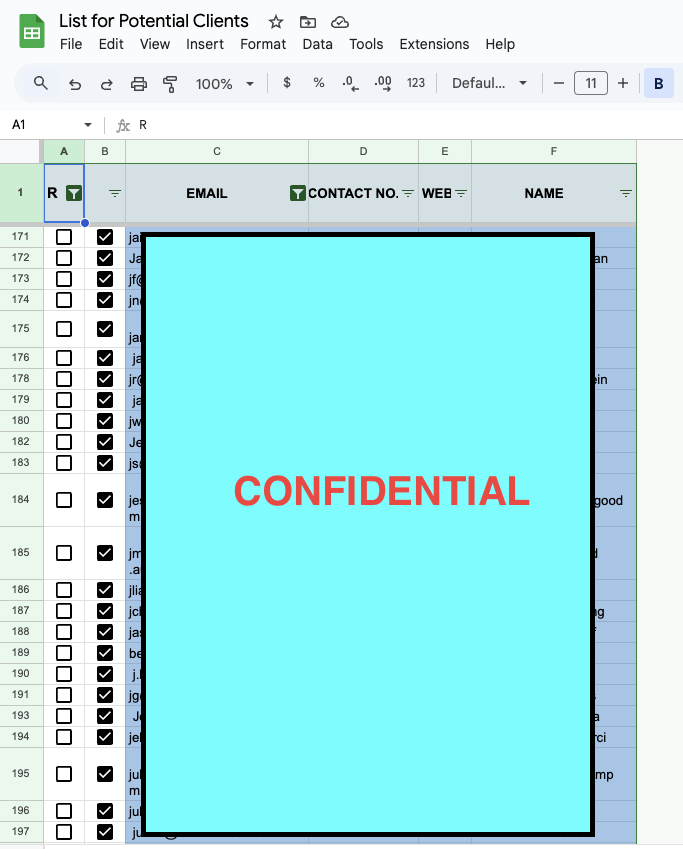Select column C header
The height and width of the screenshot is (849, 683).
pyautogui.click(x=217, y=152)
